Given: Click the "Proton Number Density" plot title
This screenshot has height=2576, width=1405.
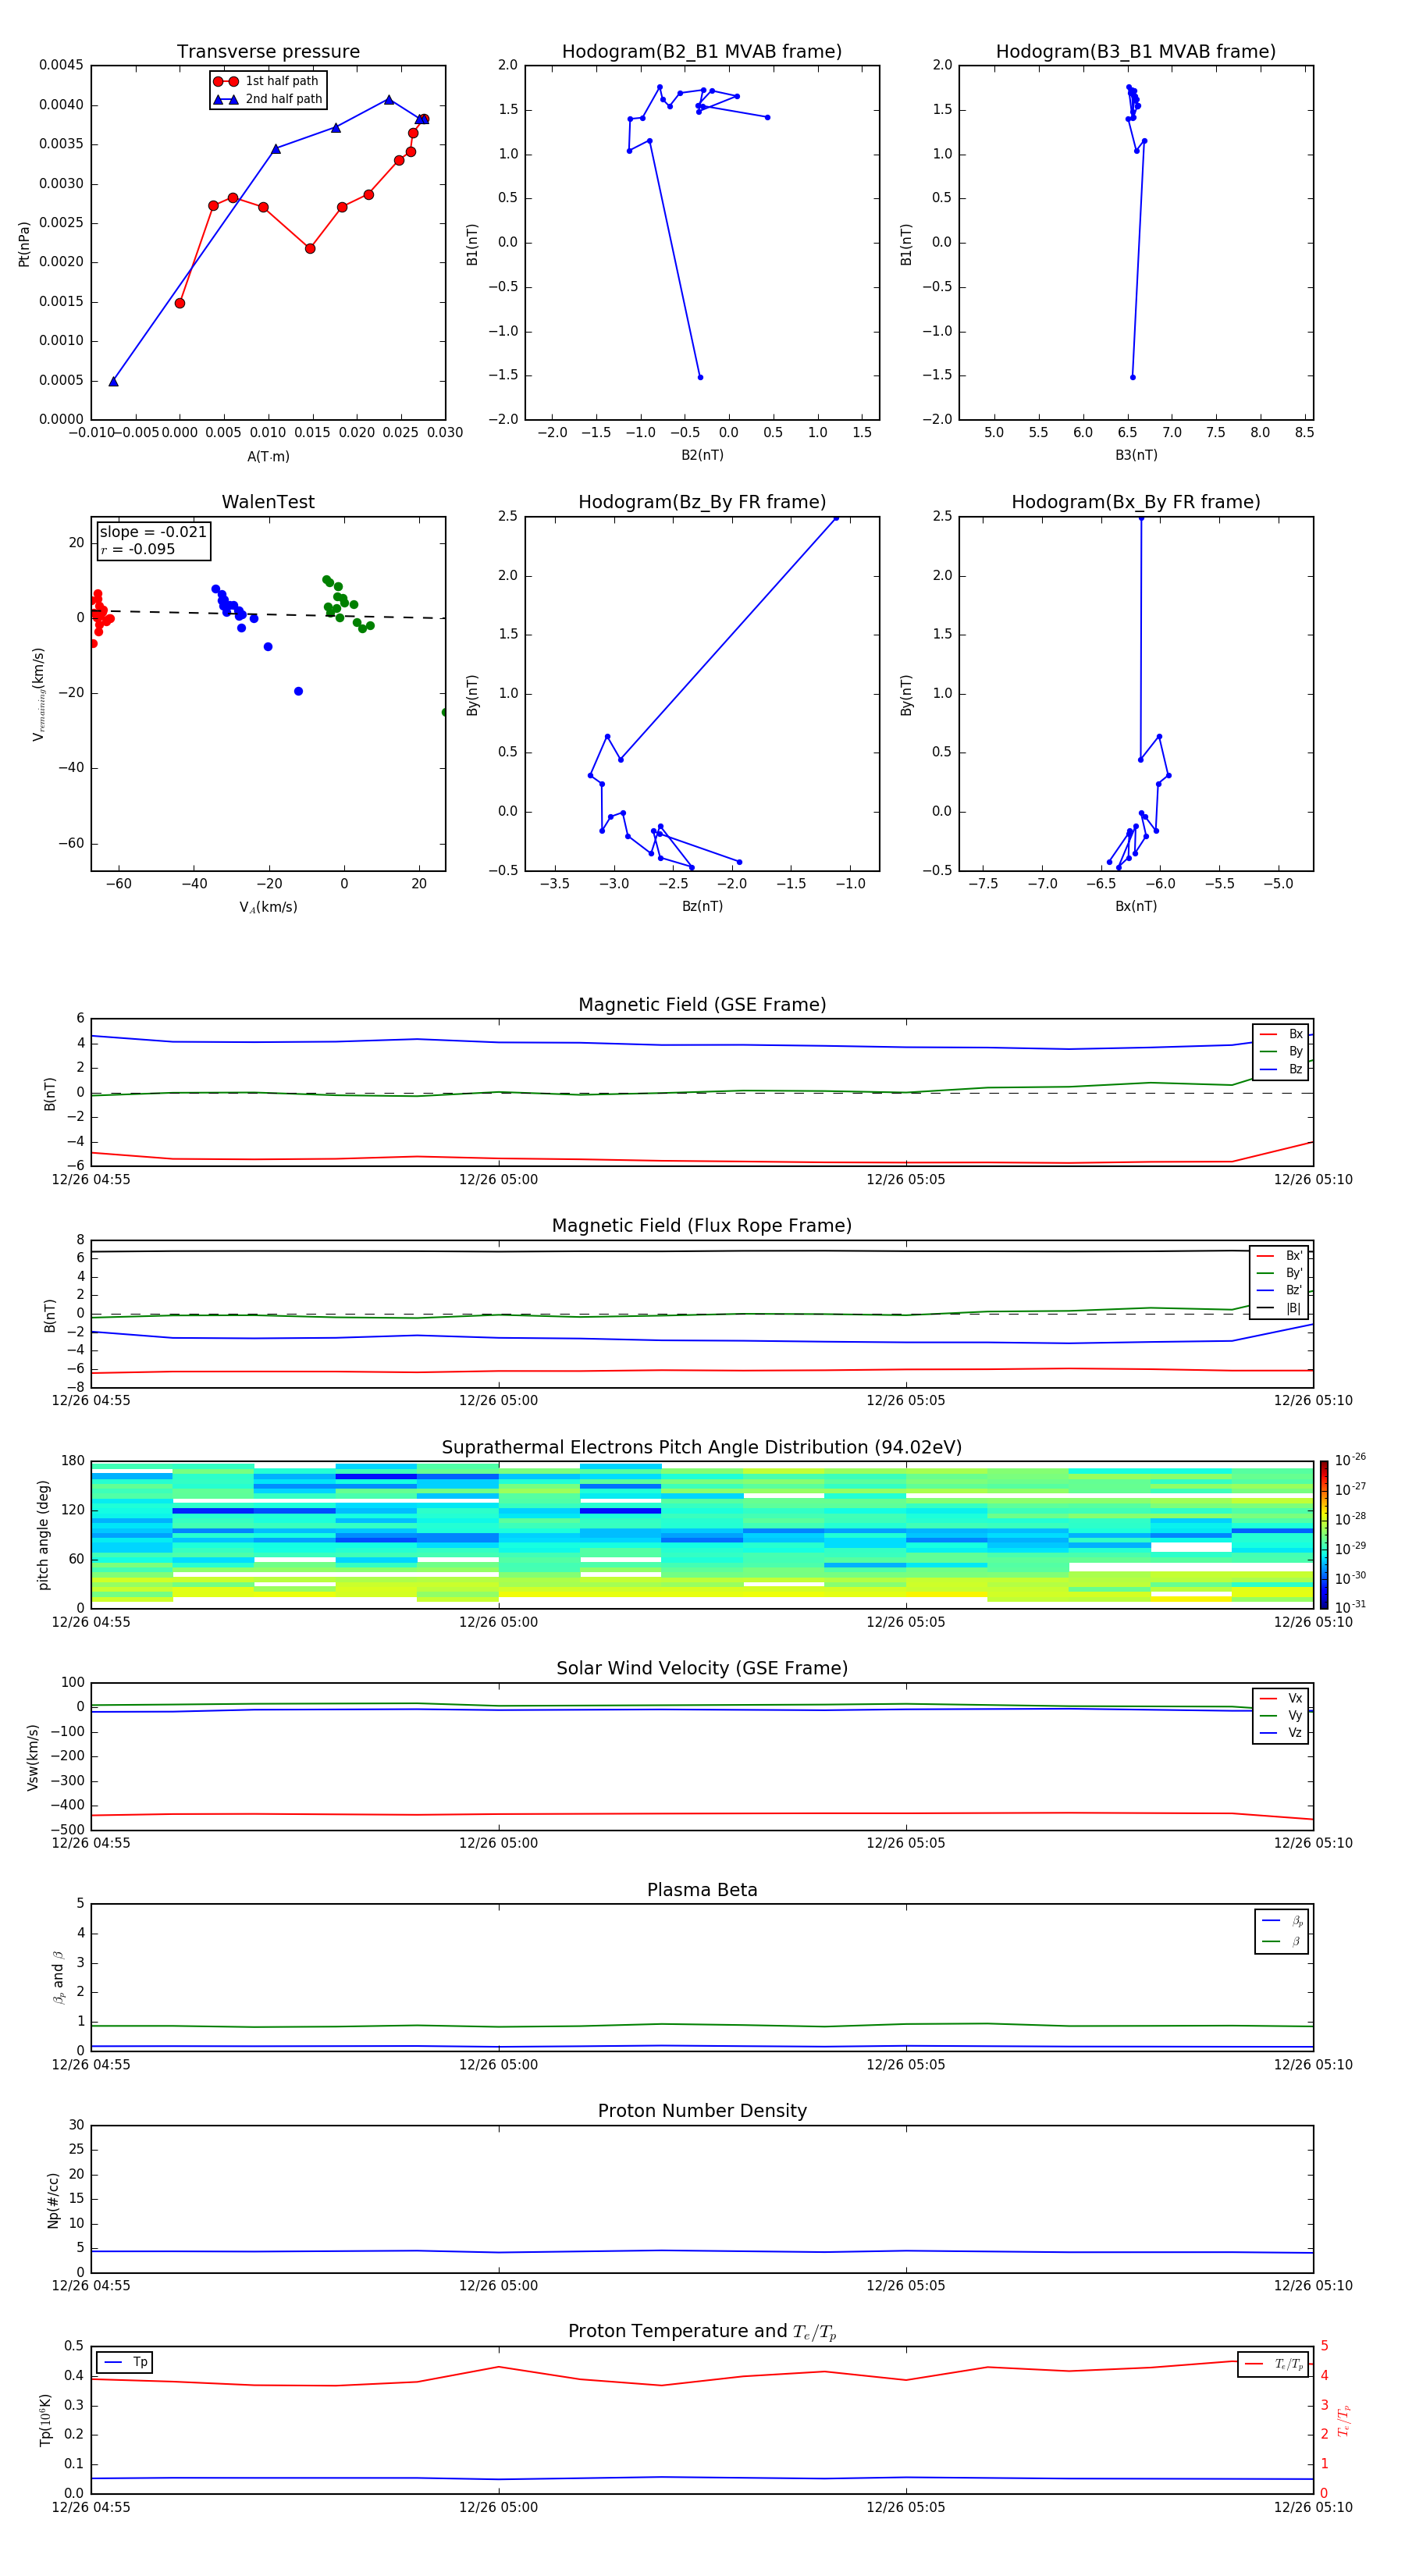Looking at the screenshot, I should 702,2111.
